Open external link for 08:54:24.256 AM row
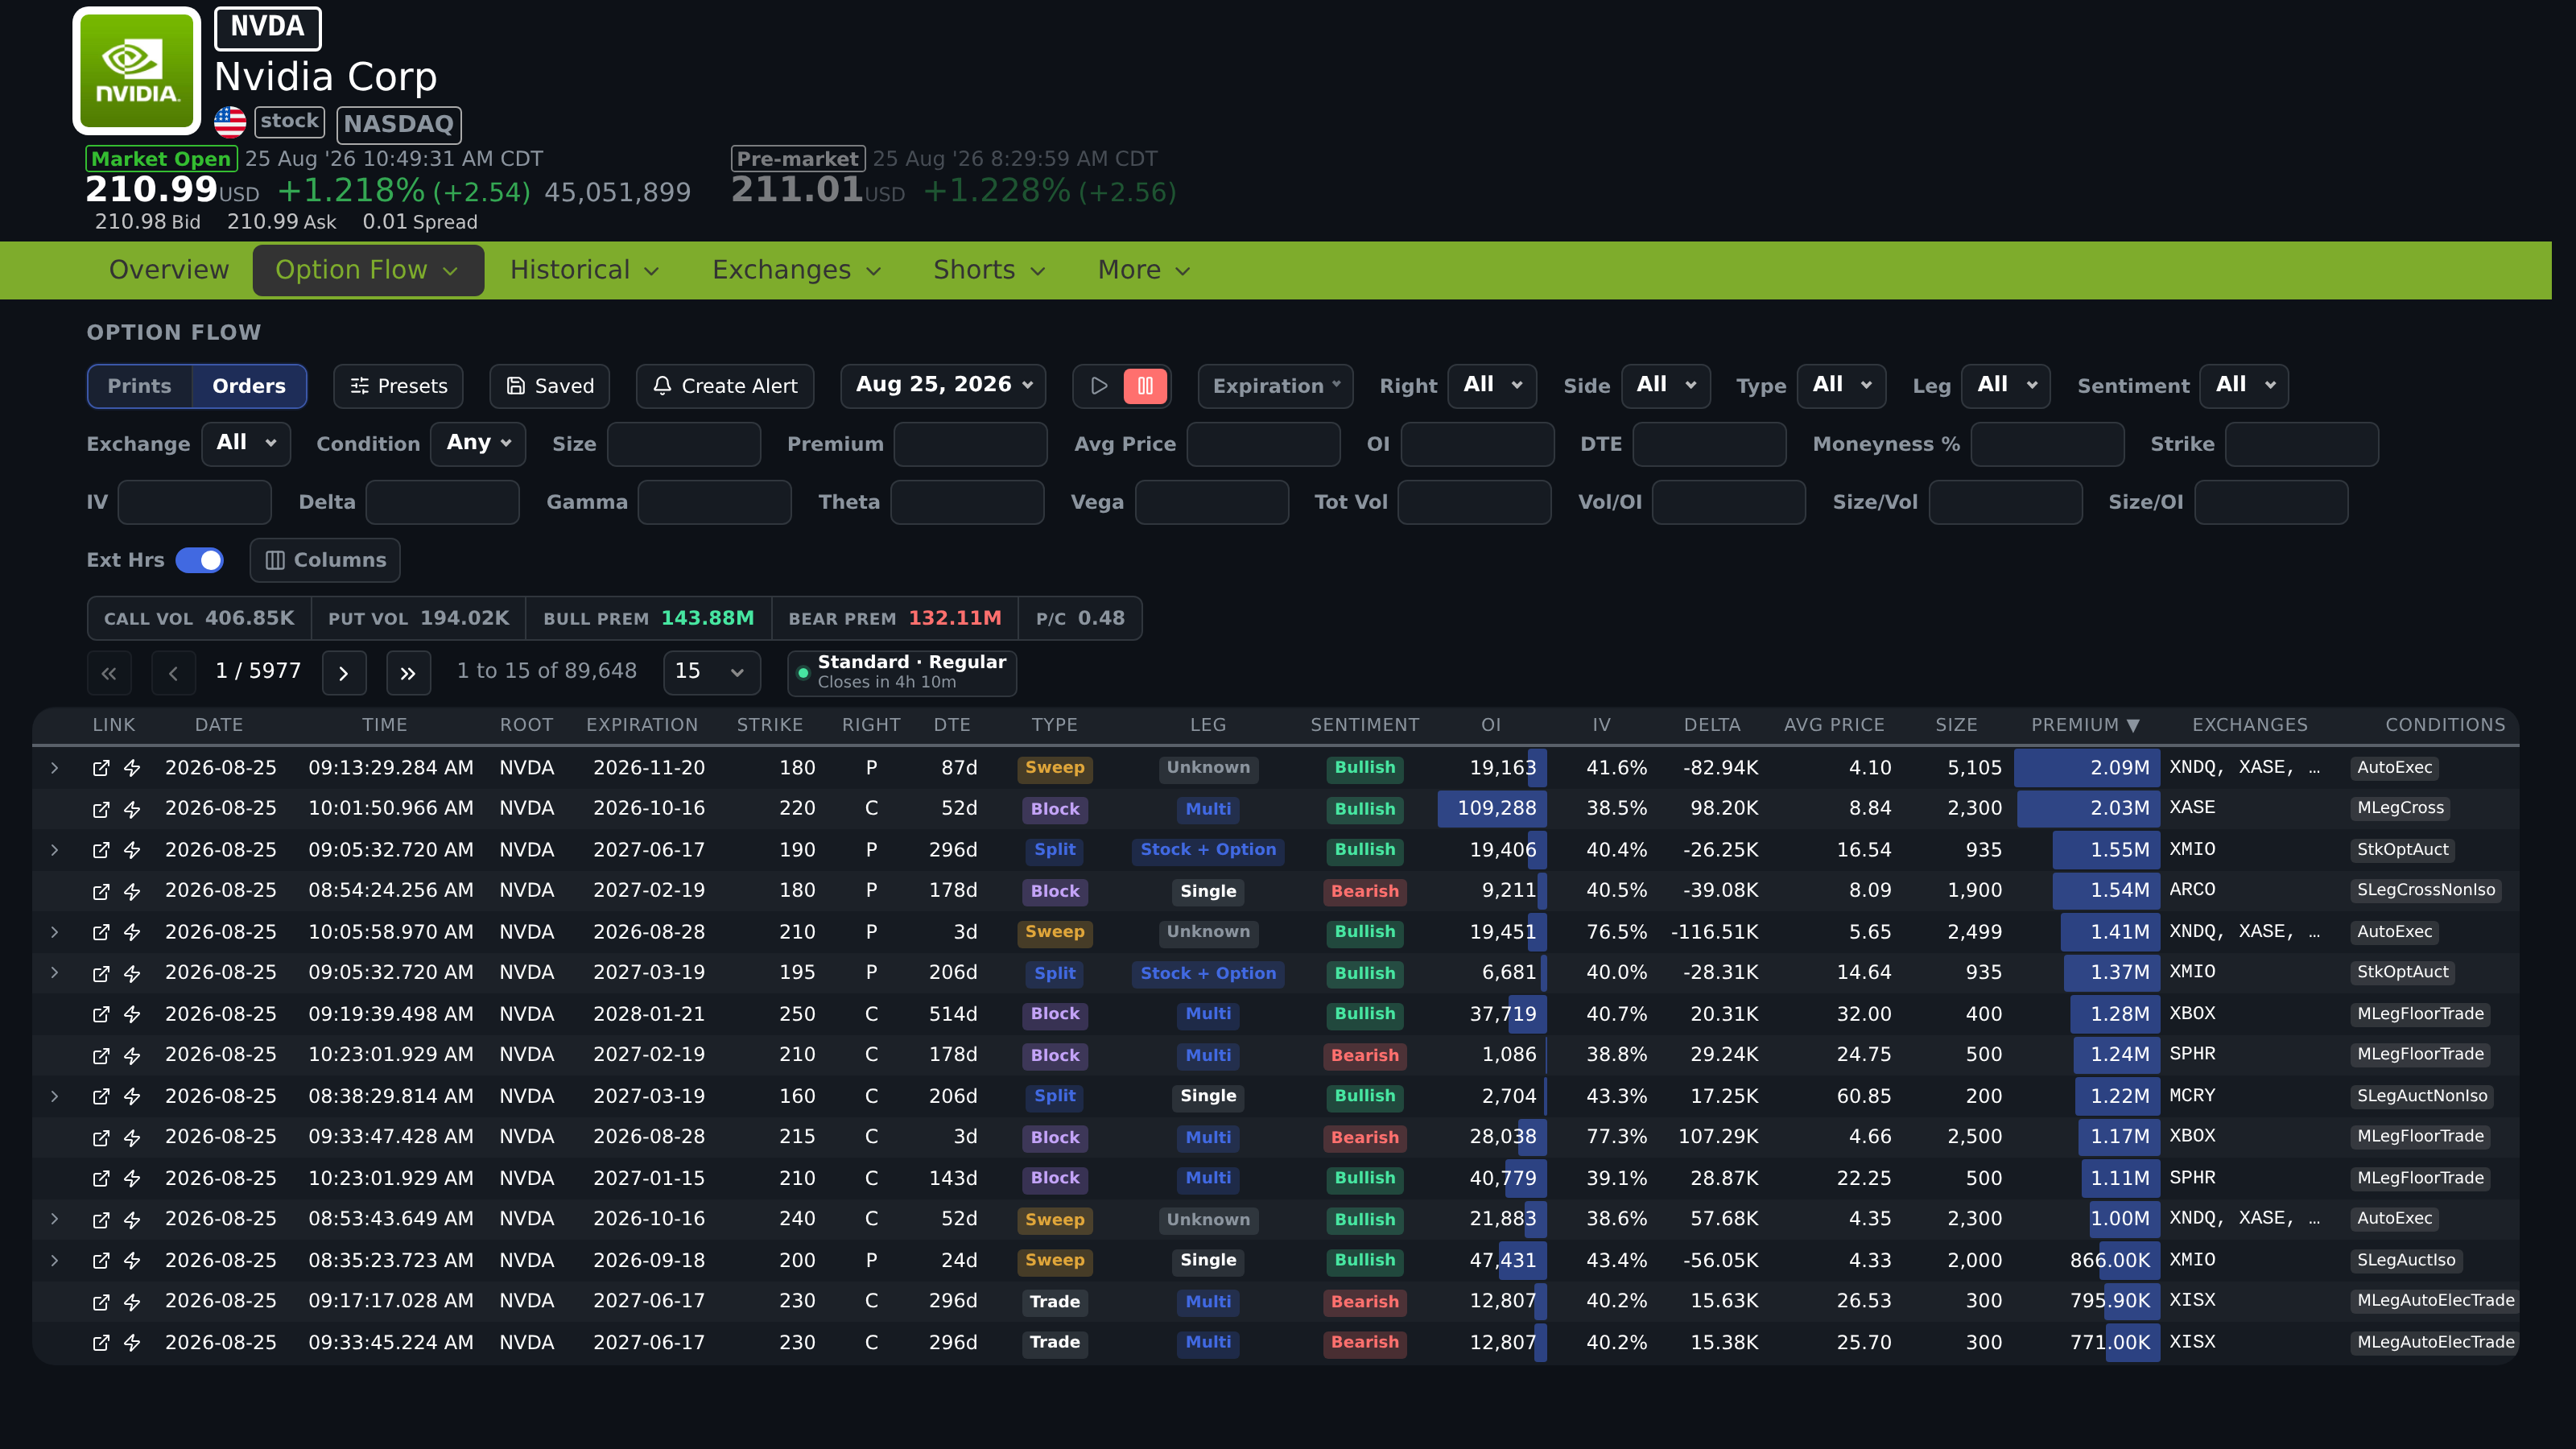2576x1449 pixels. pyautogui.click(x=101, y=891)
